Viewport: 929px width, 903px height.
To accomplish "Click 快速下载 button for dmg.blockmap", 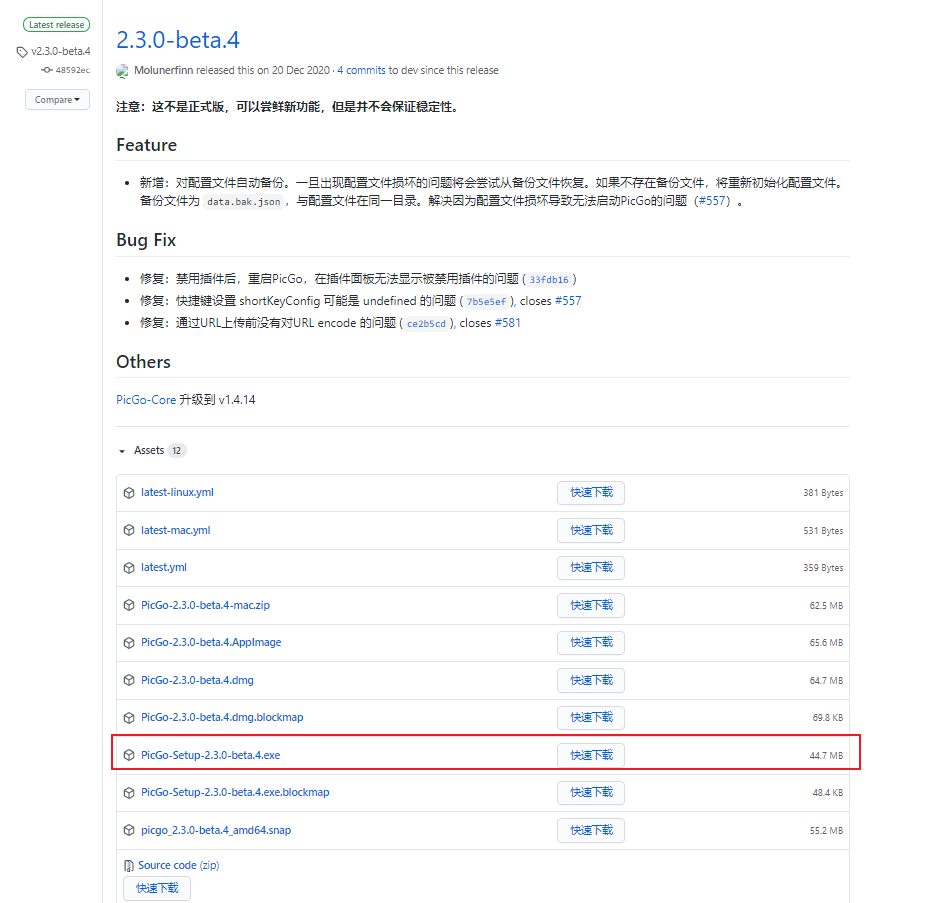I will (x=591, y=718).
